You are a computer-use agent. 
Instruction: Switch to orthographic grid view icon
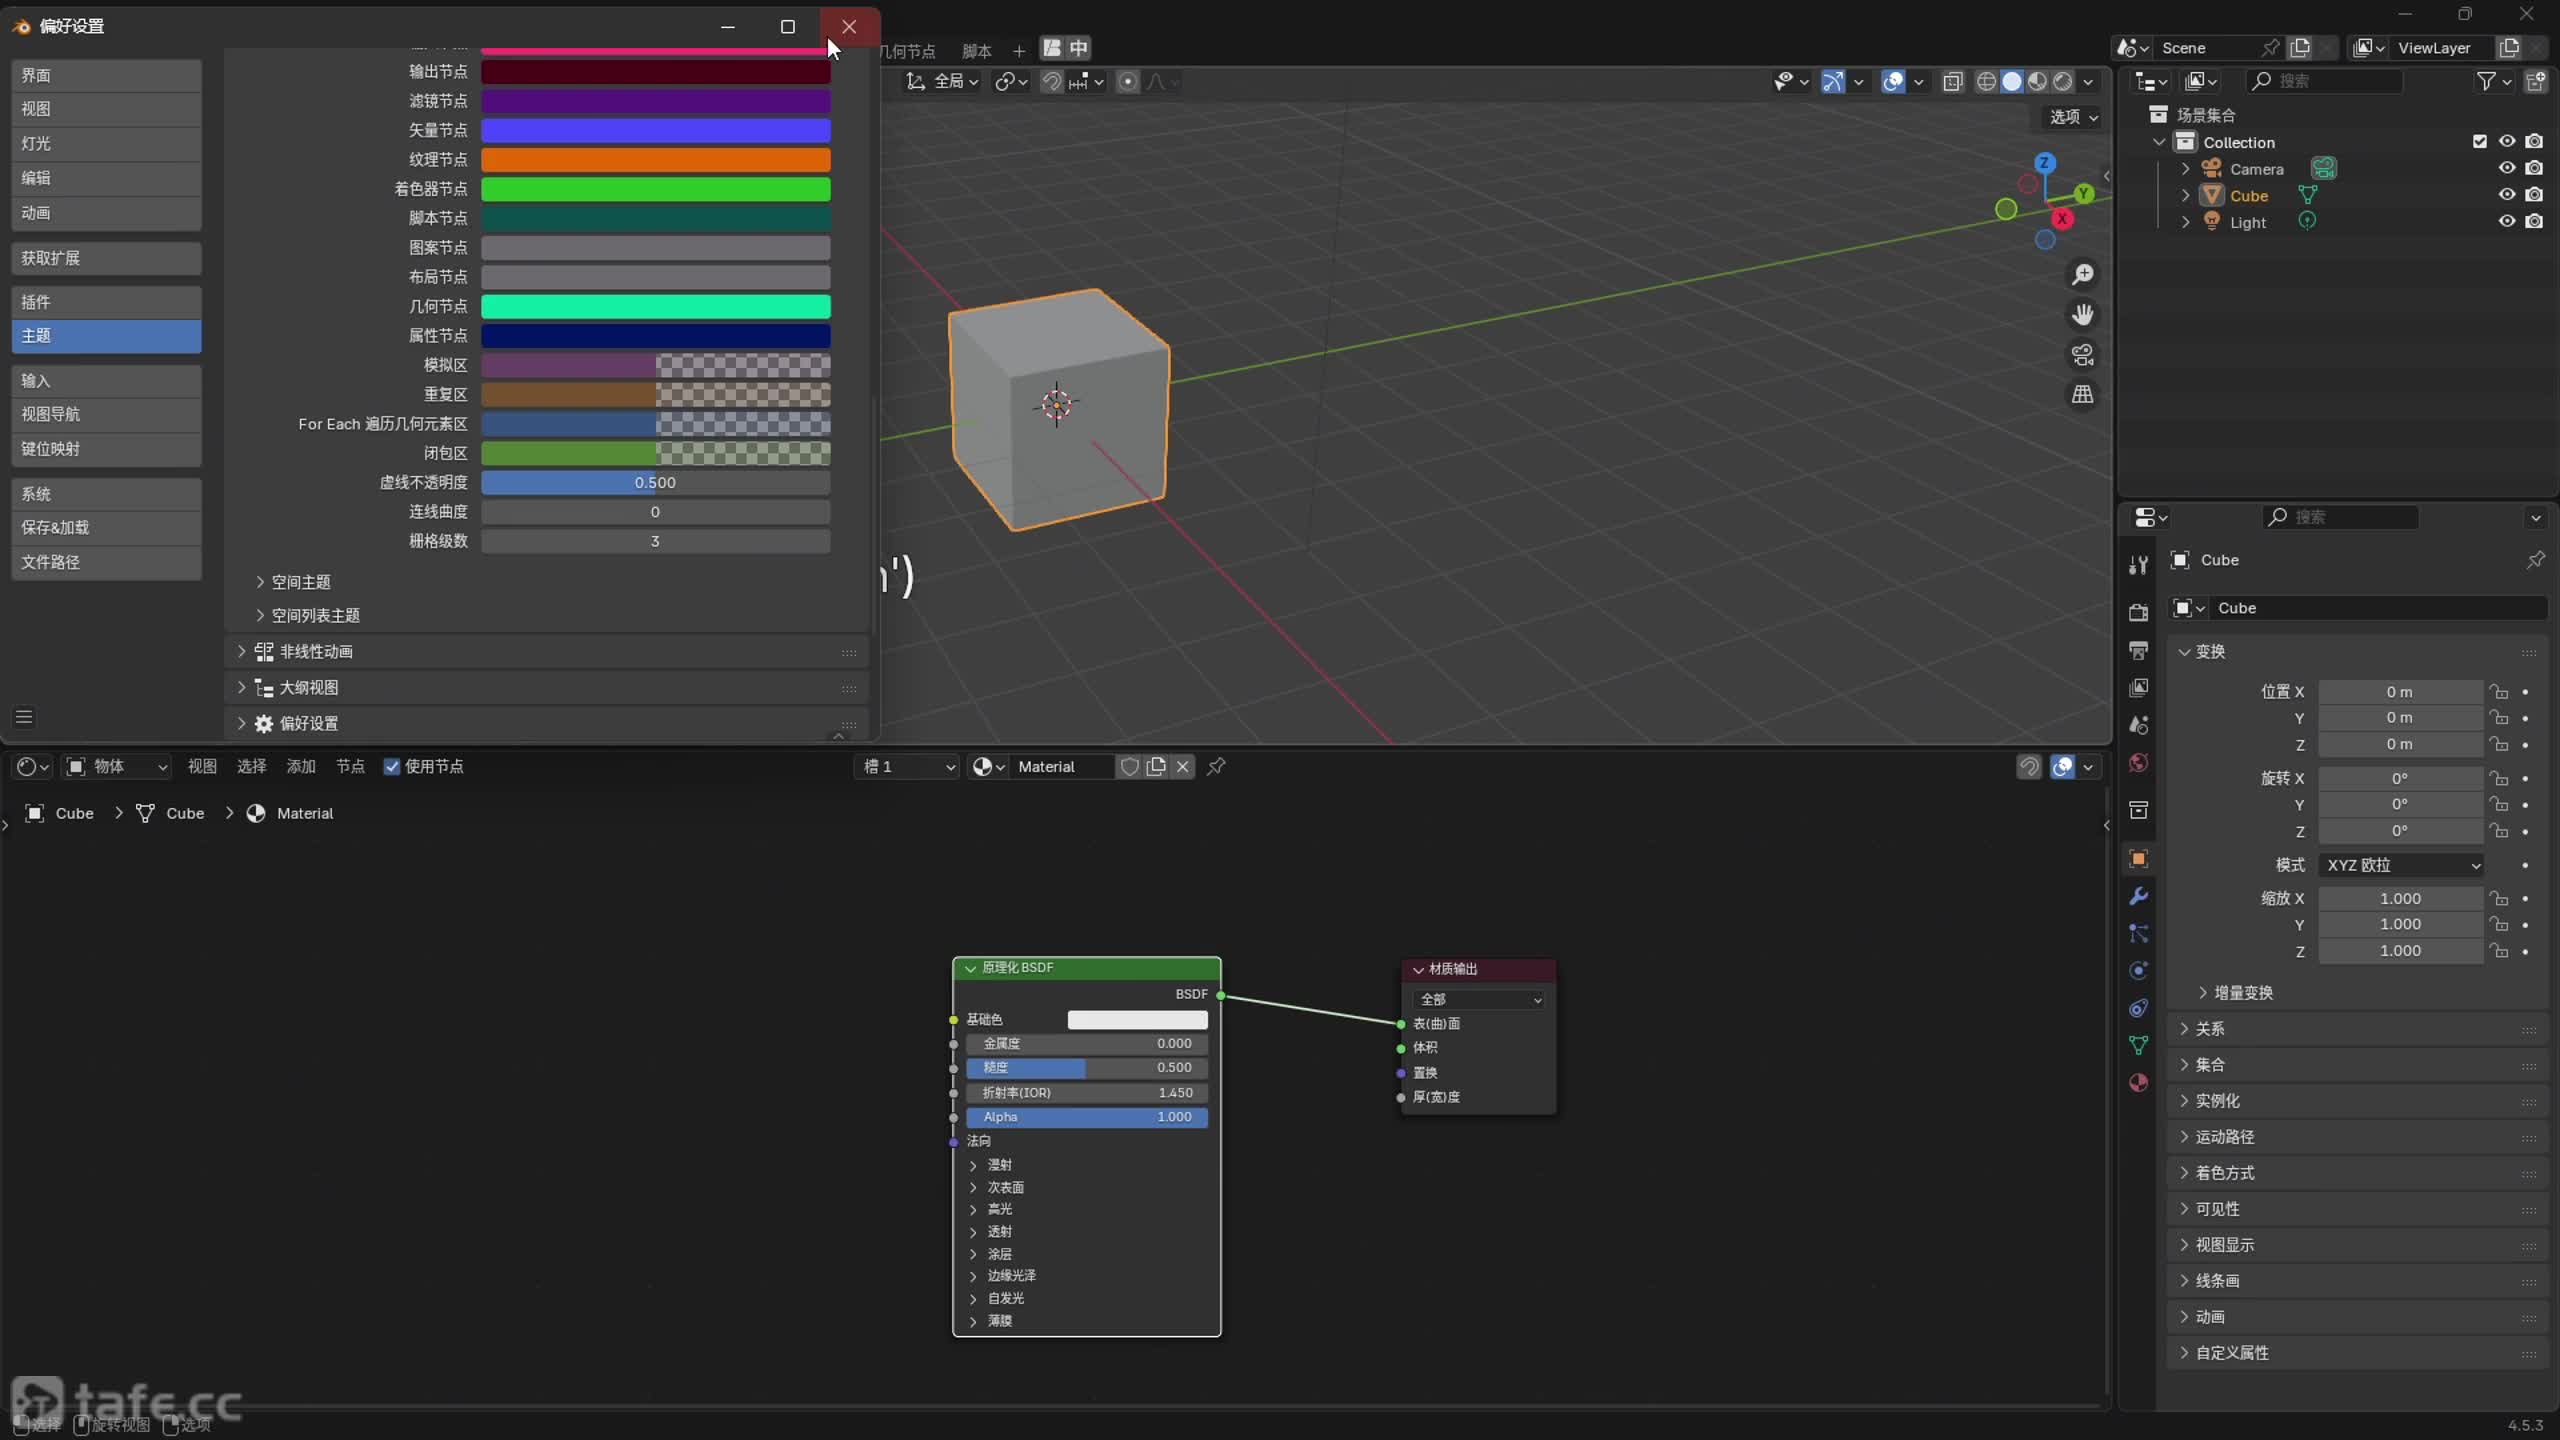2082,395
